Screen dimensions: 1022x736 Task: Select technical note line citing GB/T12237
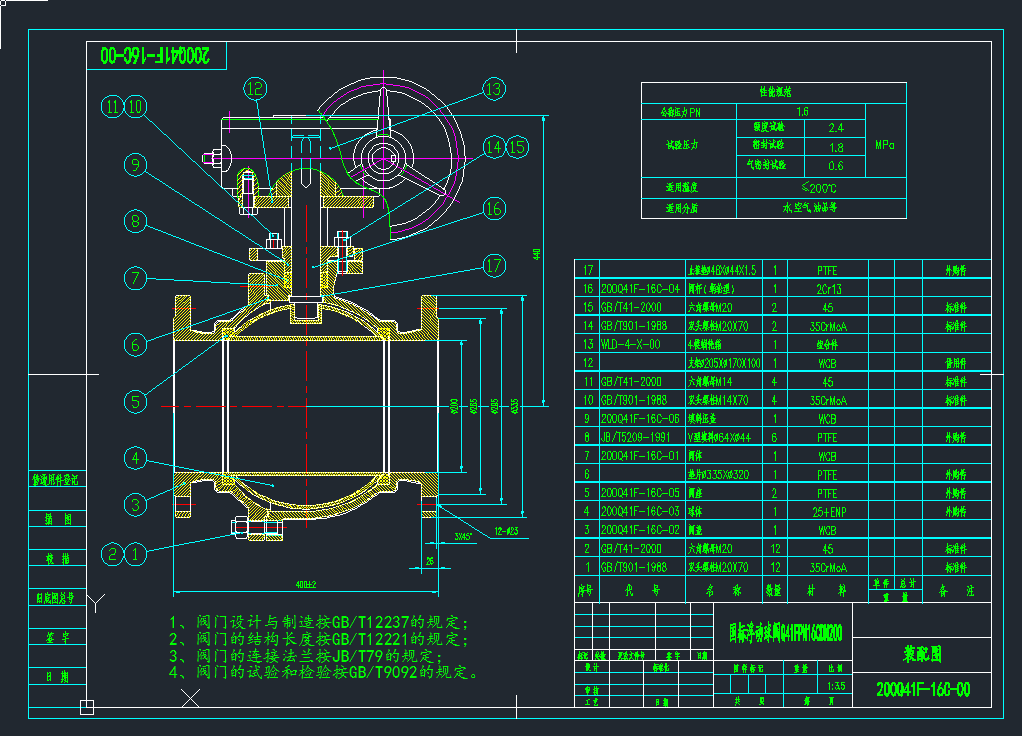pyautogui.click(x=319, y=621)
